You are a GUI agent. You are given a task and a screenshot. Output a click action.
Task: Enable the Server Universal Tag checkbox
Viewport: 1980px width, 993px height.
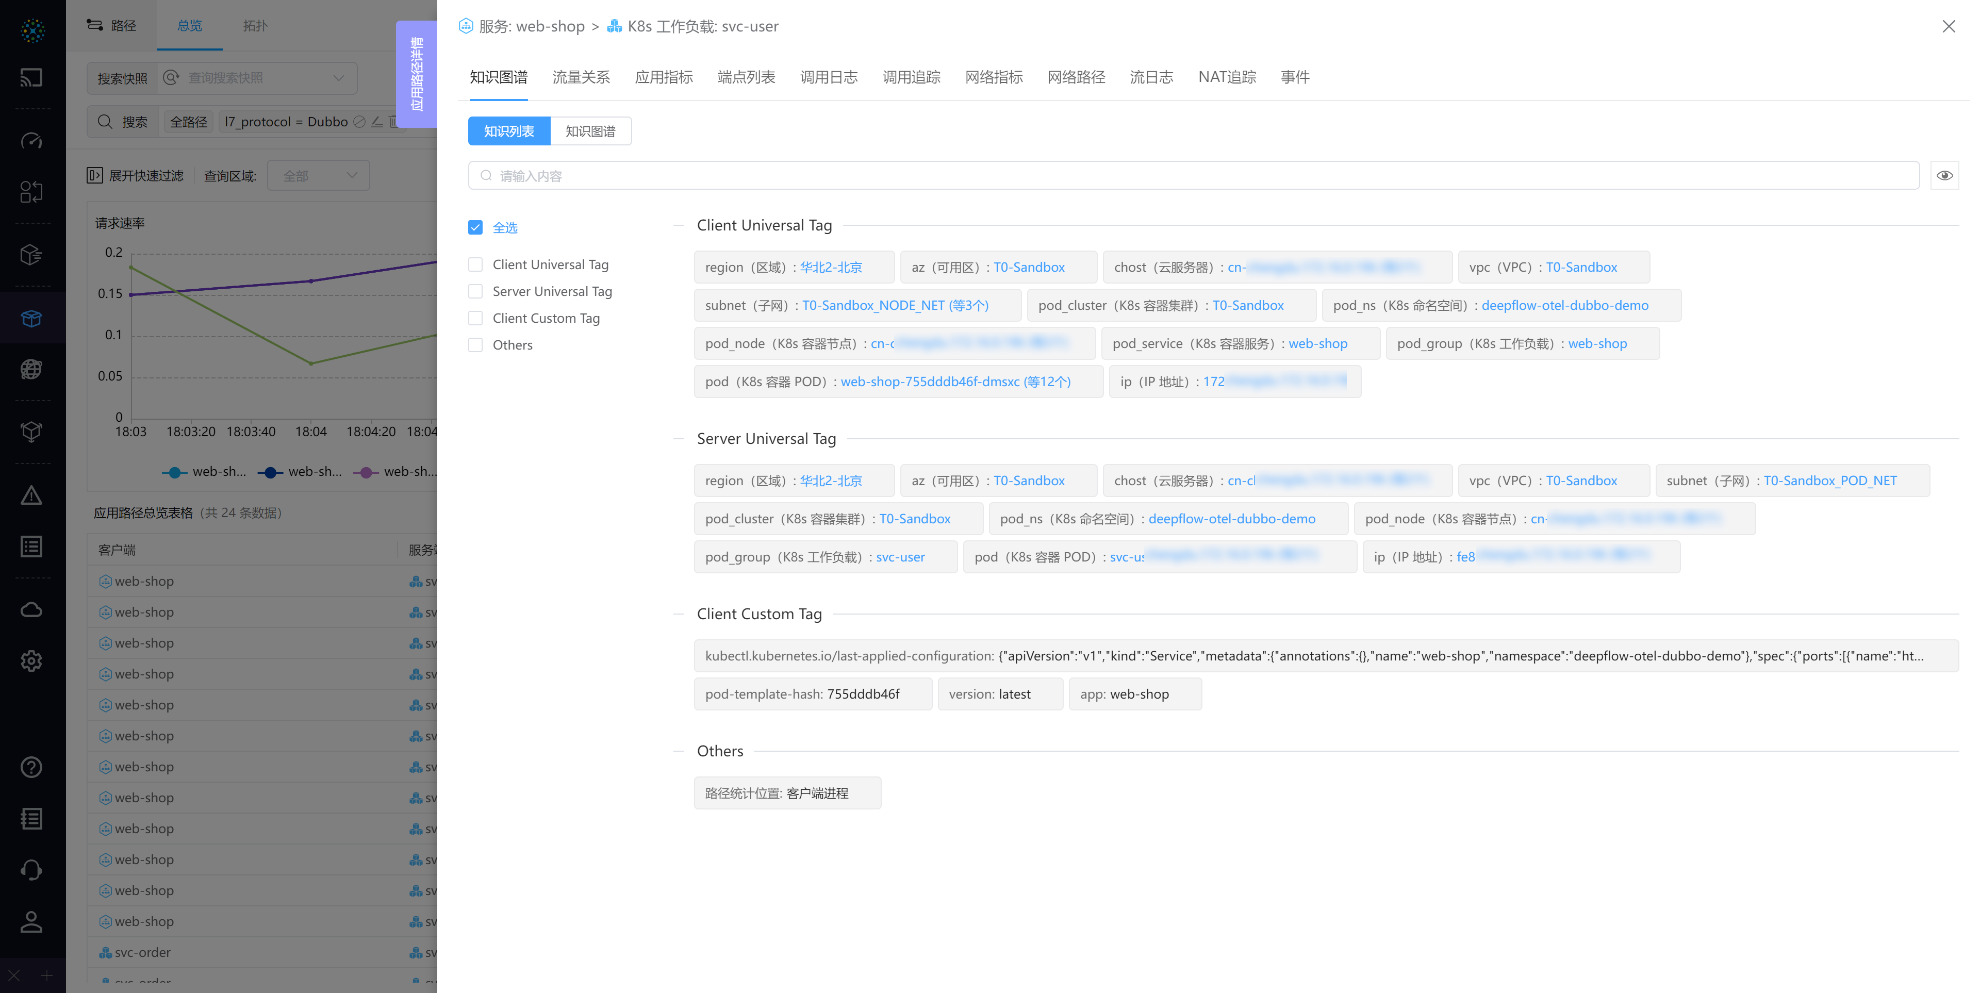[476, 292]
